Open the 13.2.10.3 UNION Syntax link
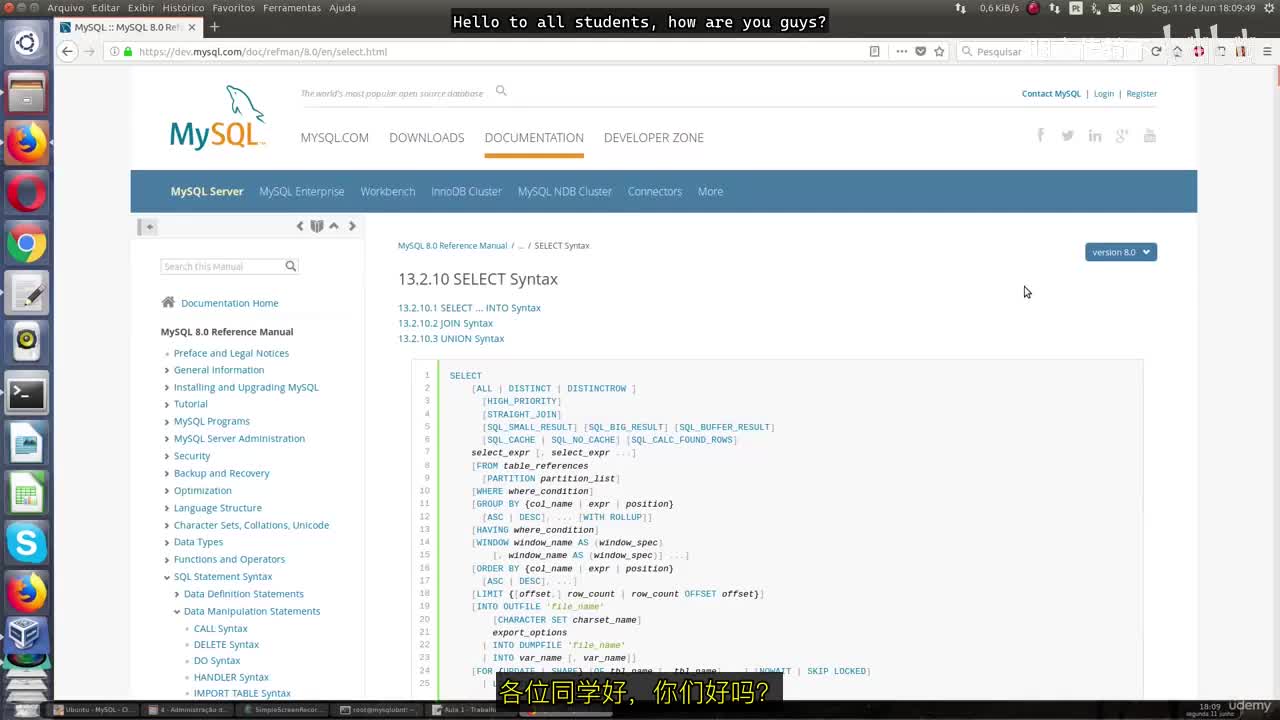The width and height of the screenshot is (1280, 720). click(451, 338)
